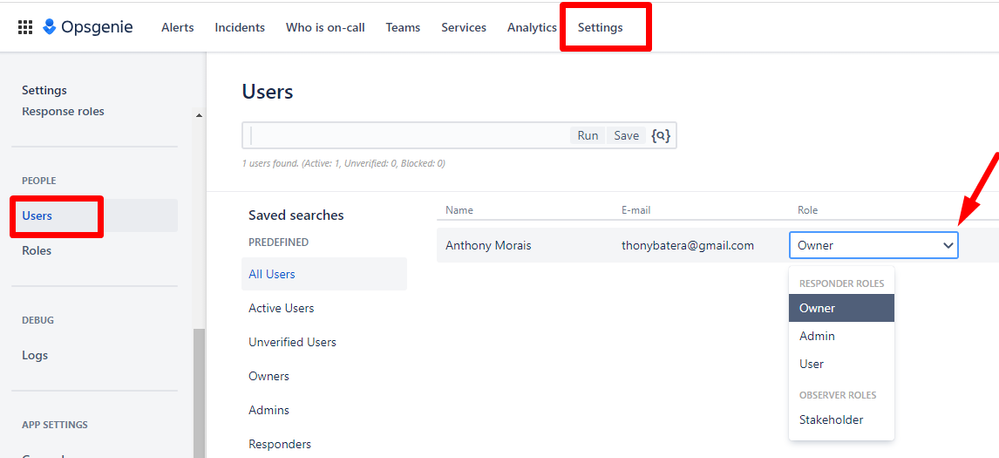Switch to the Teams tab
999x458 pixels.
403,27
